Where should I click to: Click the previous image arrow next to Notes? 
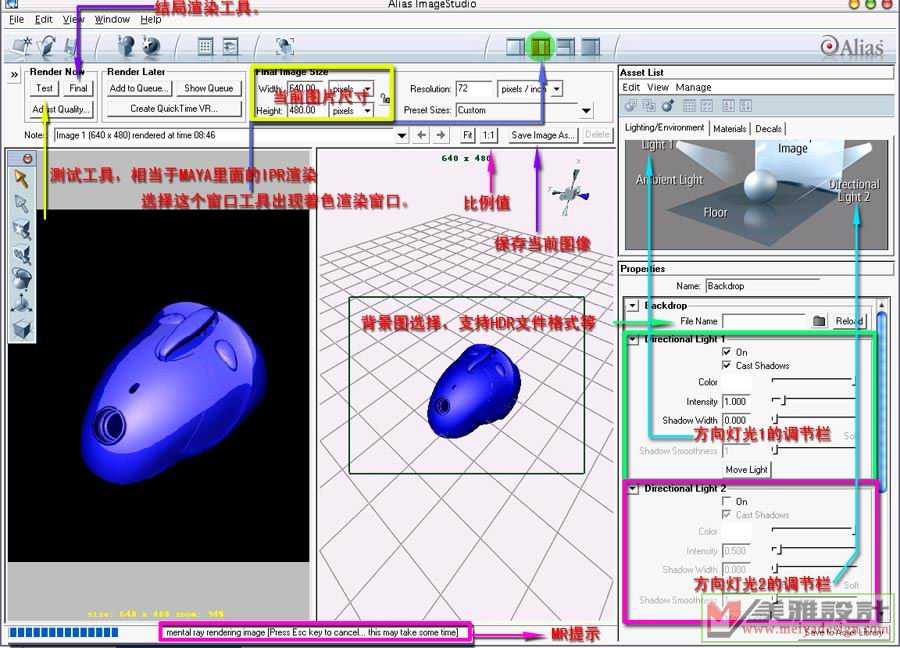(422, 135)
